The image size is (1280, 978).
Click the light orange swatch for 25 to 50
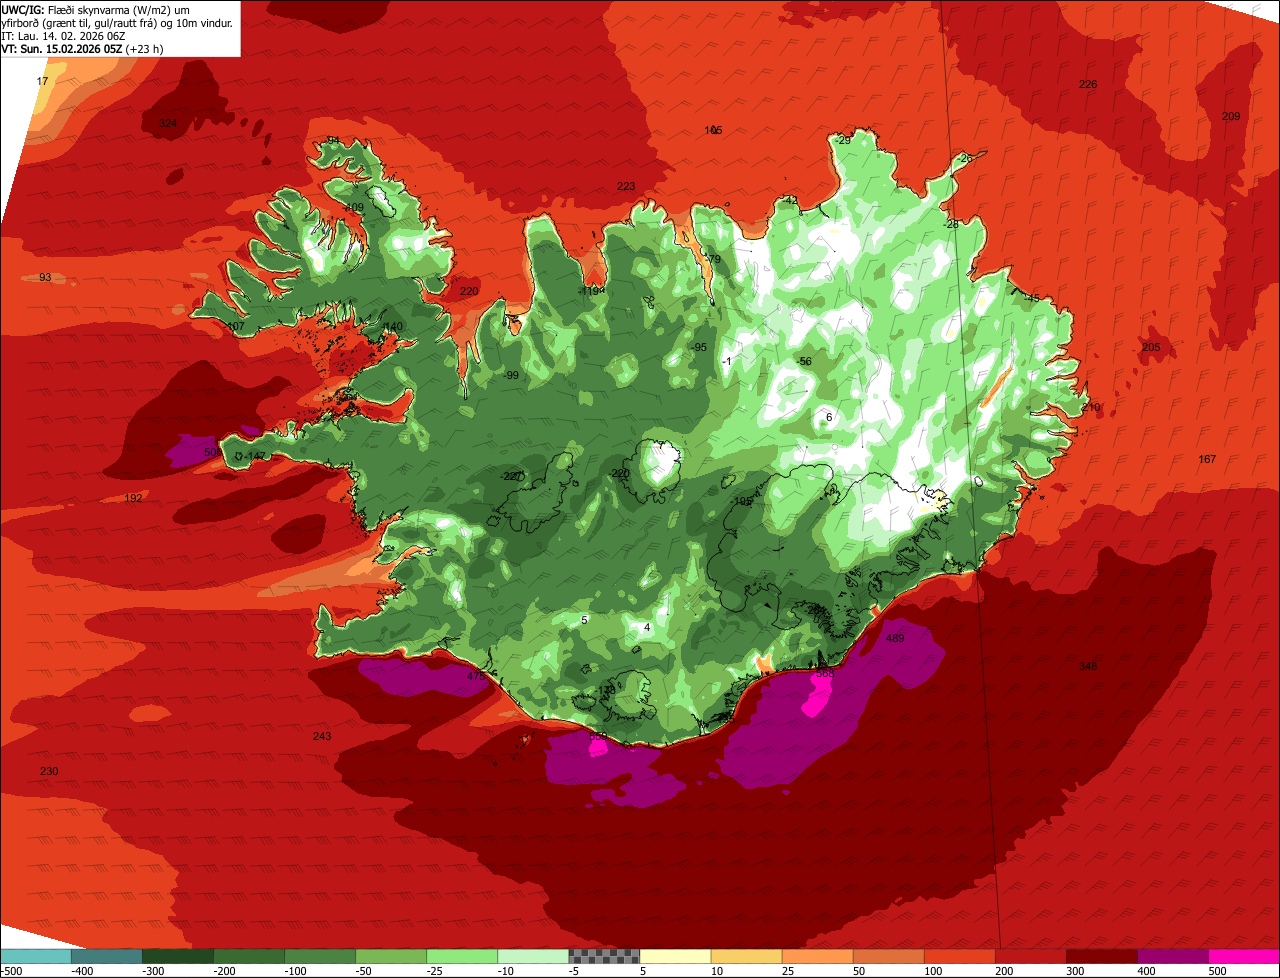(x=817, y=956)
